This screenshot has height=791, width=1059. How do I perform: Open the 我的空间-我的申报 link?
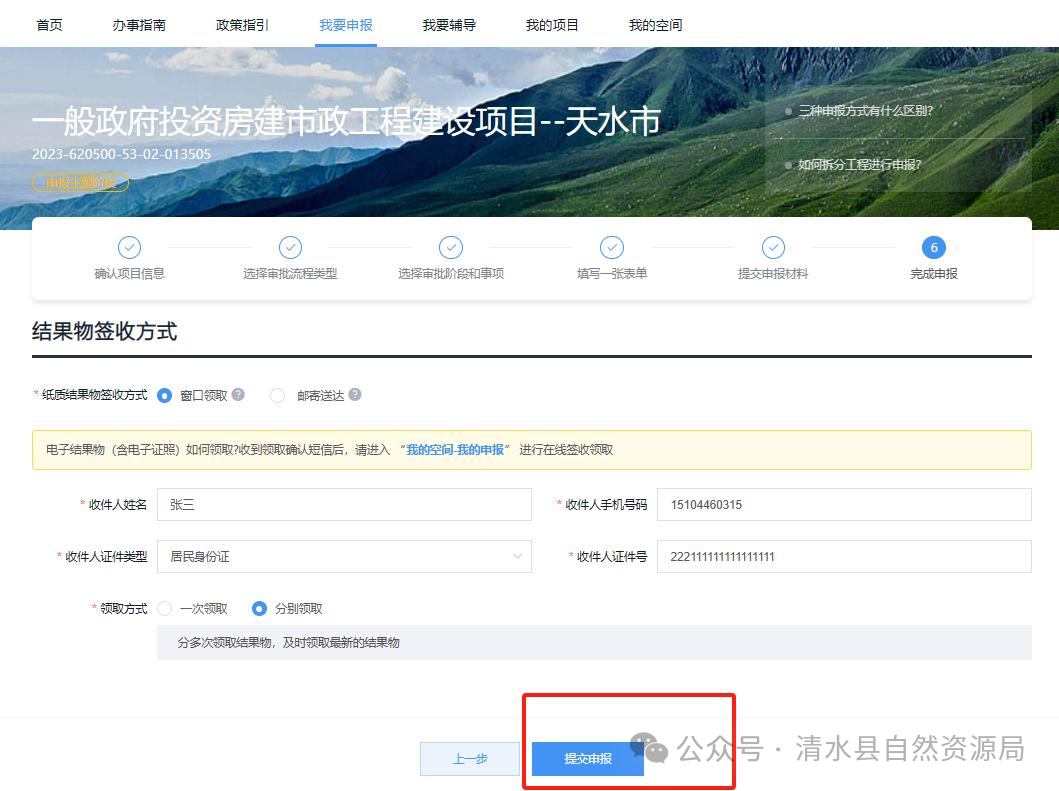455,450
